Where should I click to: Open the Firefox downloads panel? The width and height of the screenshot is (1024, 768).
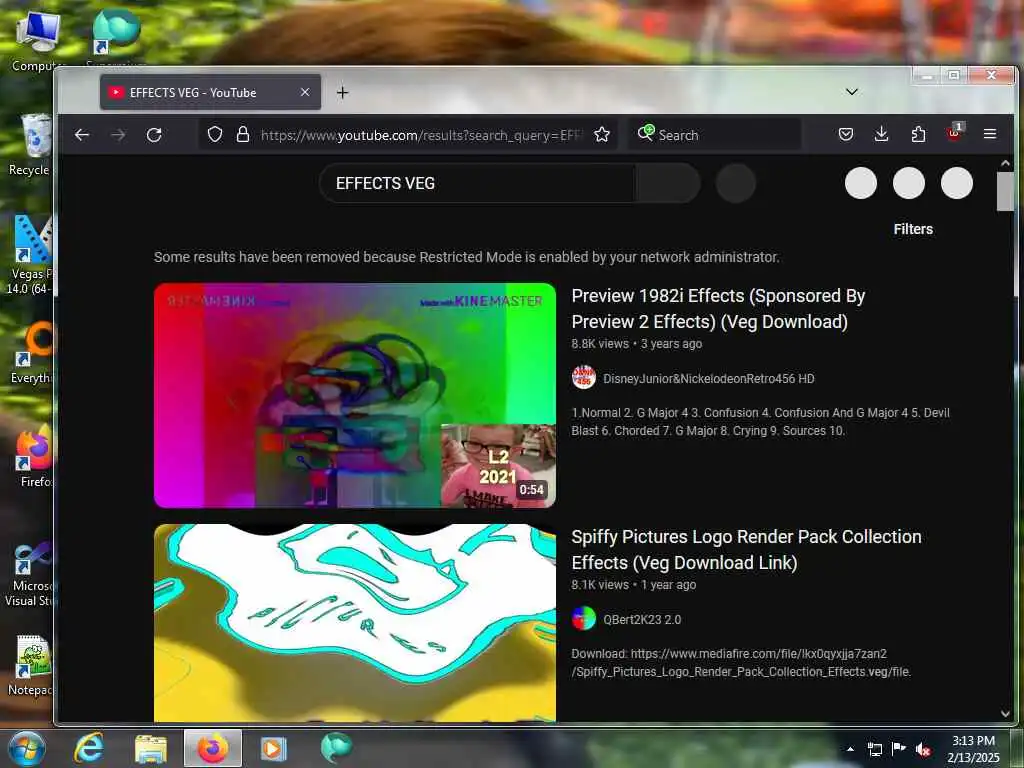point(882,135)
